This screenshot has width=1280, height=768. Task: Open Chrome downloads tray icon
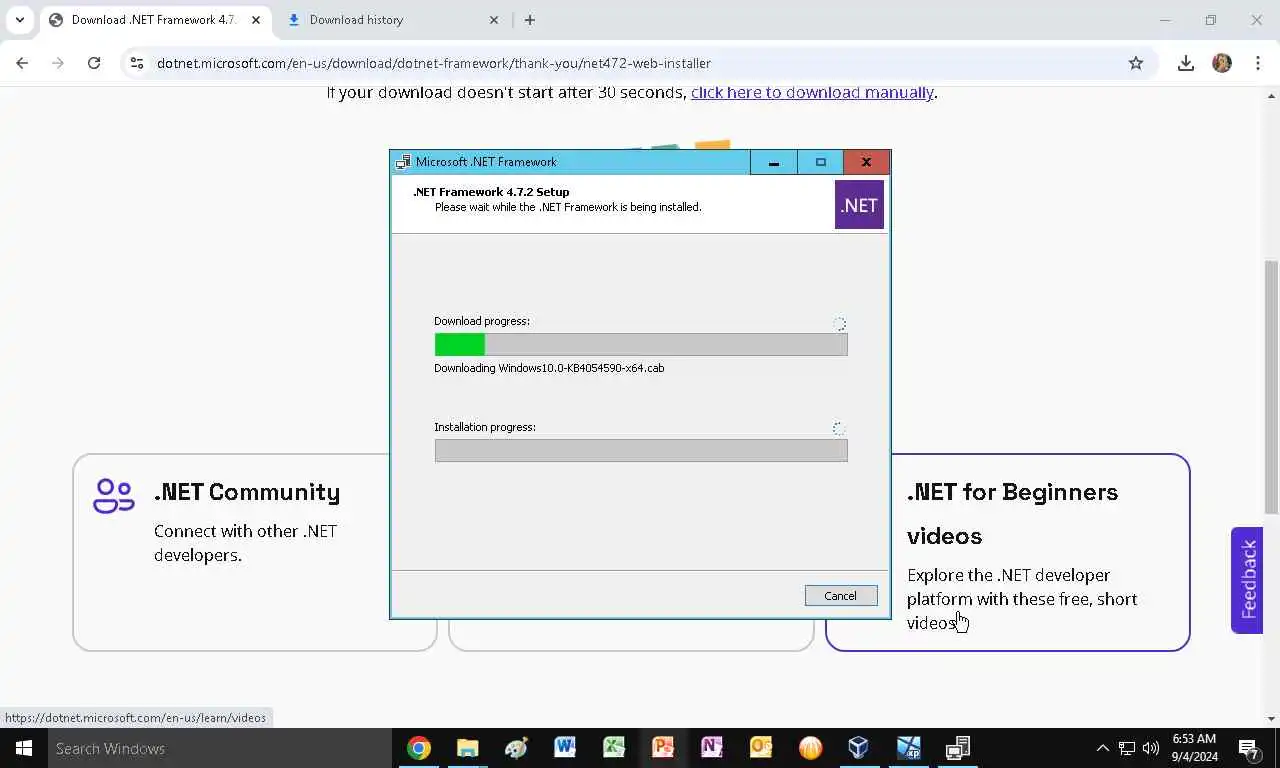click(1186, 63)
